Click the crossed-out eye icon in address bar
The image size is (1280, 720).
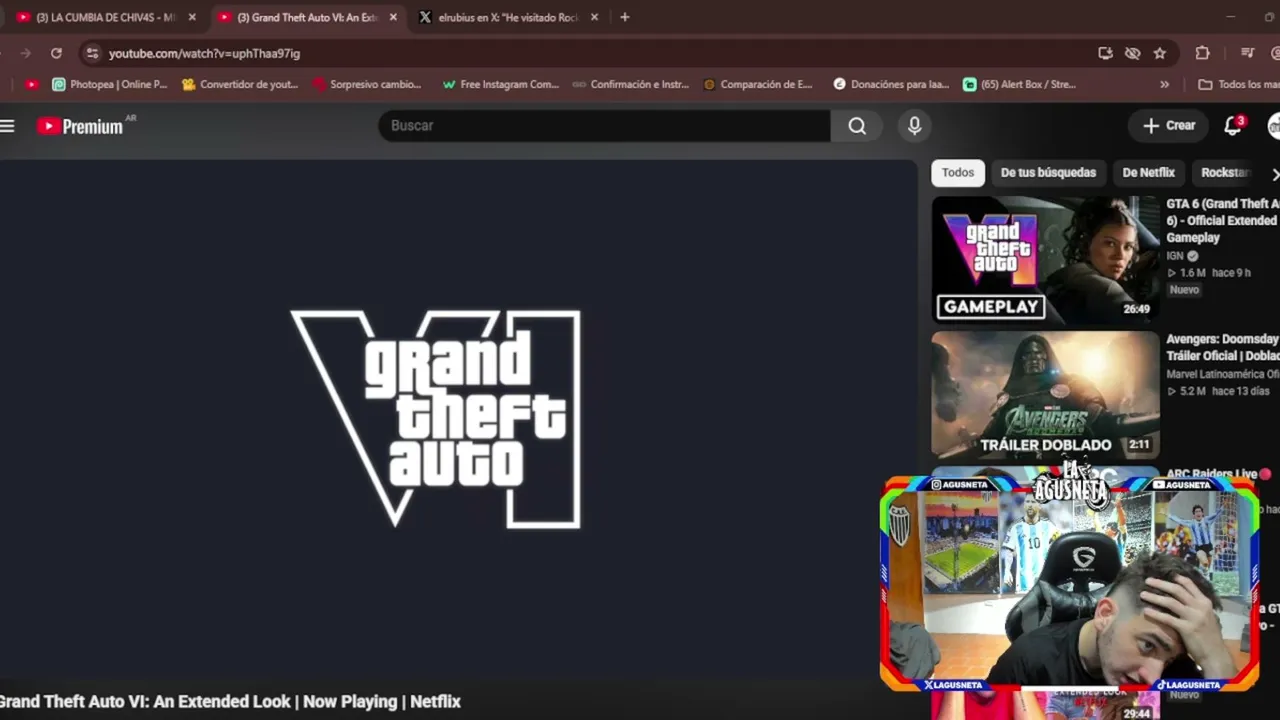click(x=1132, y=53)
